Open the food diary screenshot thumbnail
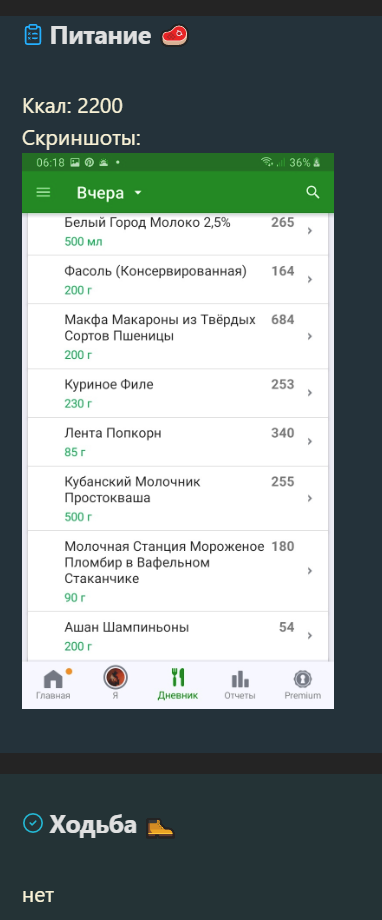 (x=178, y=431)
